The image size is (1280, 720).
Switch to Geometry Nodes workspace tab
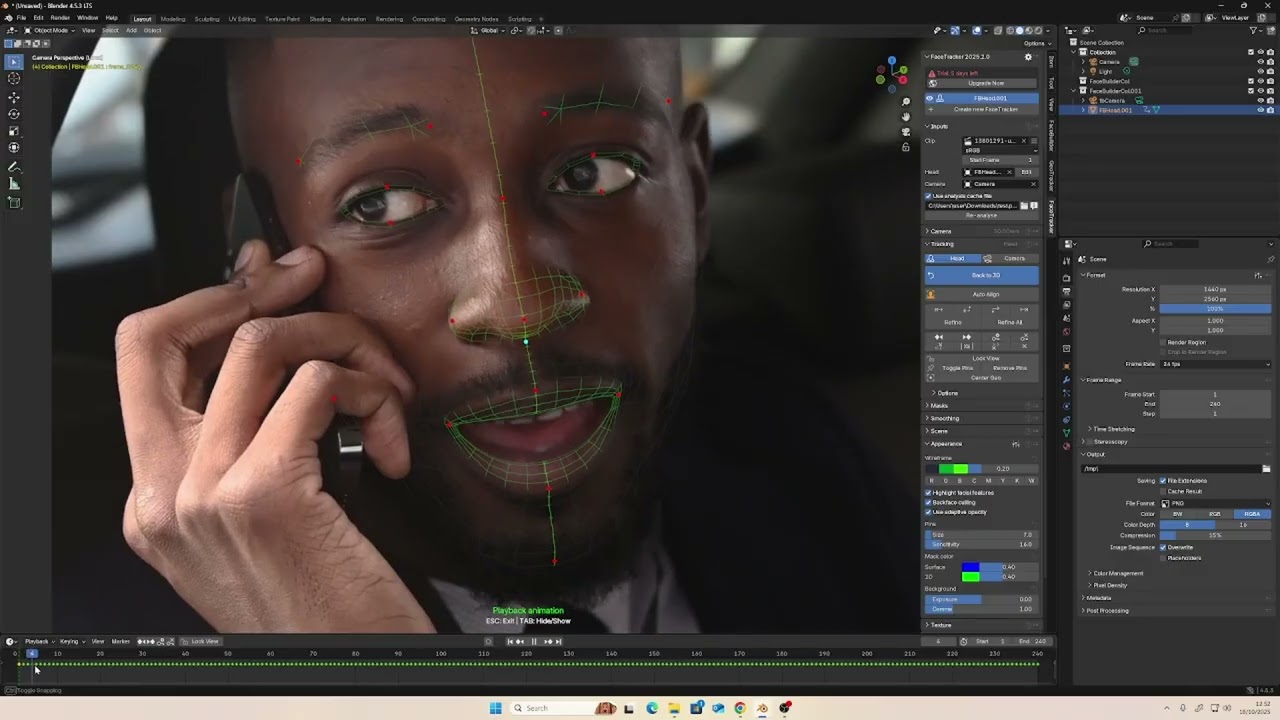tap(476, 18)
